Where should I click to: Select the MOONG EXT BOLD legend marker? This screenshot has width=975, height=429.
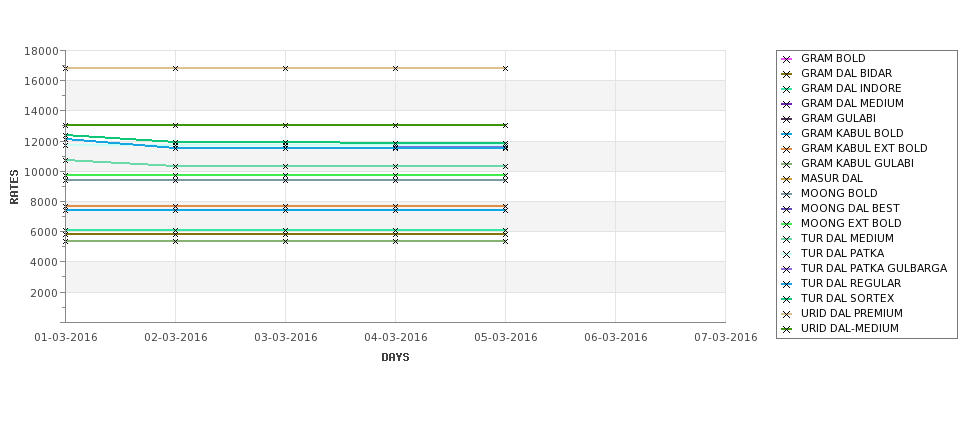click(x=787, y=224)
